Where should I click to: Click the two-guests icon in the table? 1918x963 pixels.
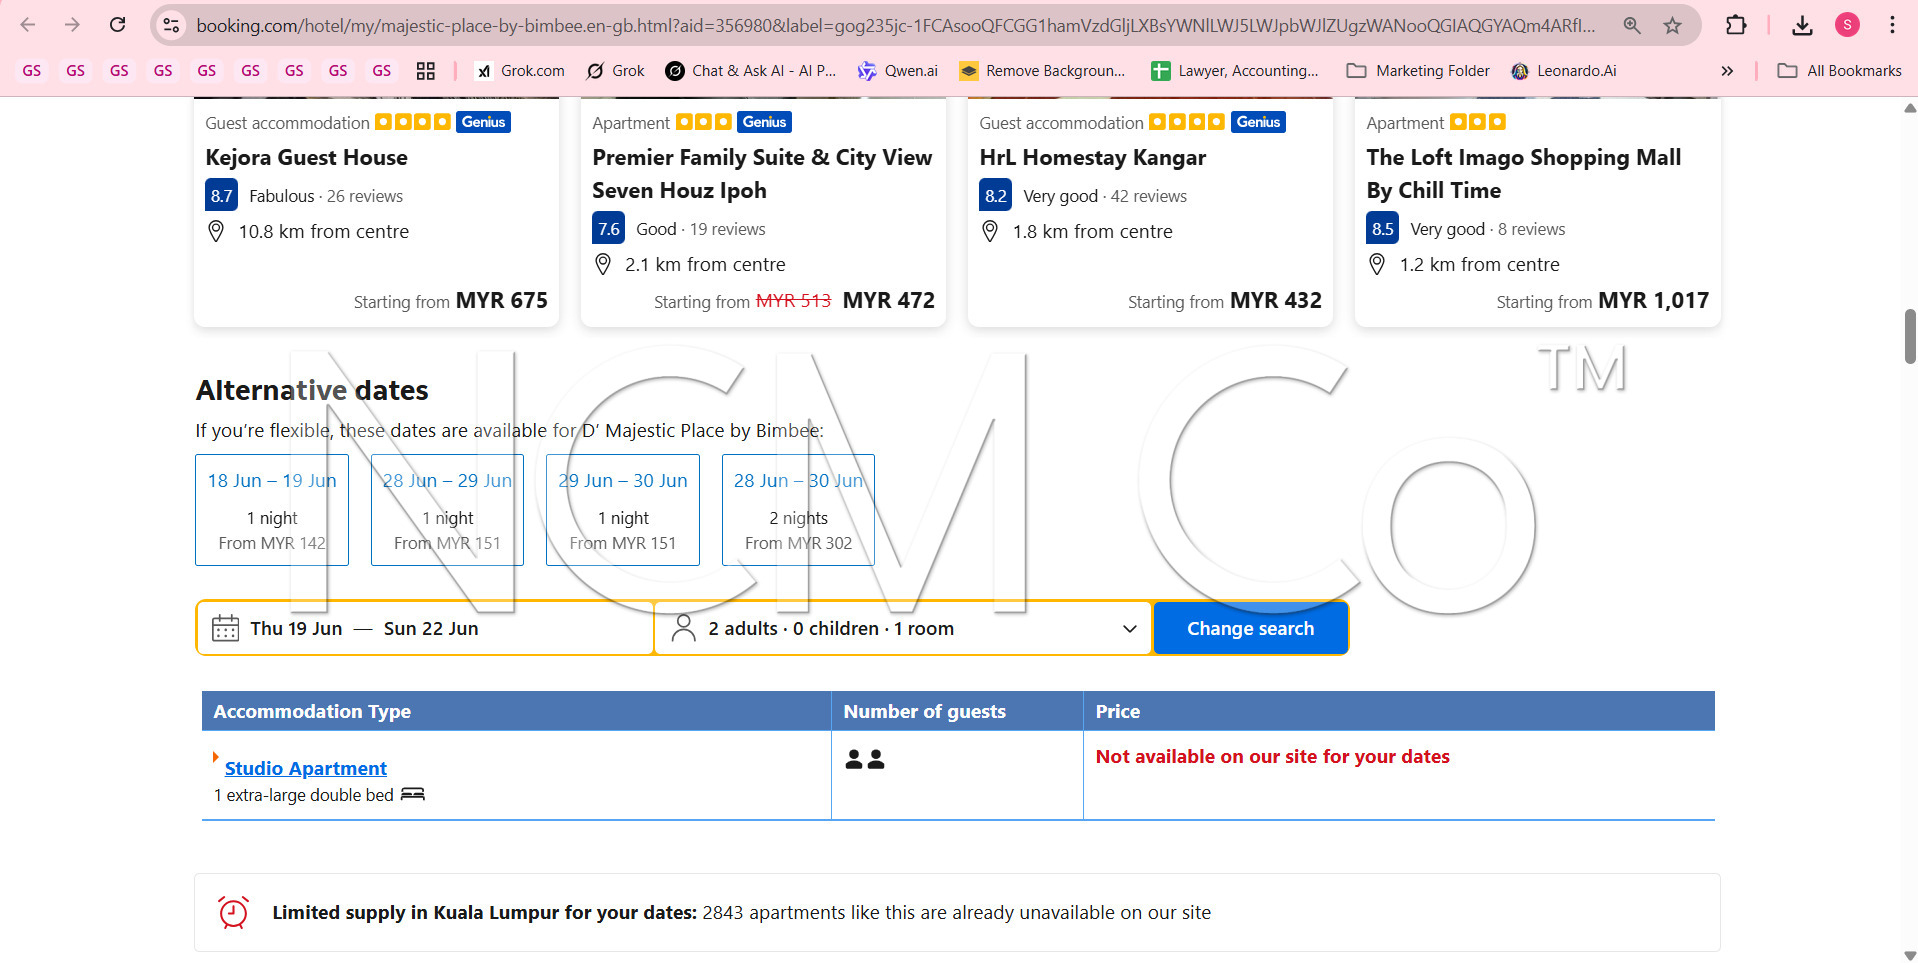[865, 760]
